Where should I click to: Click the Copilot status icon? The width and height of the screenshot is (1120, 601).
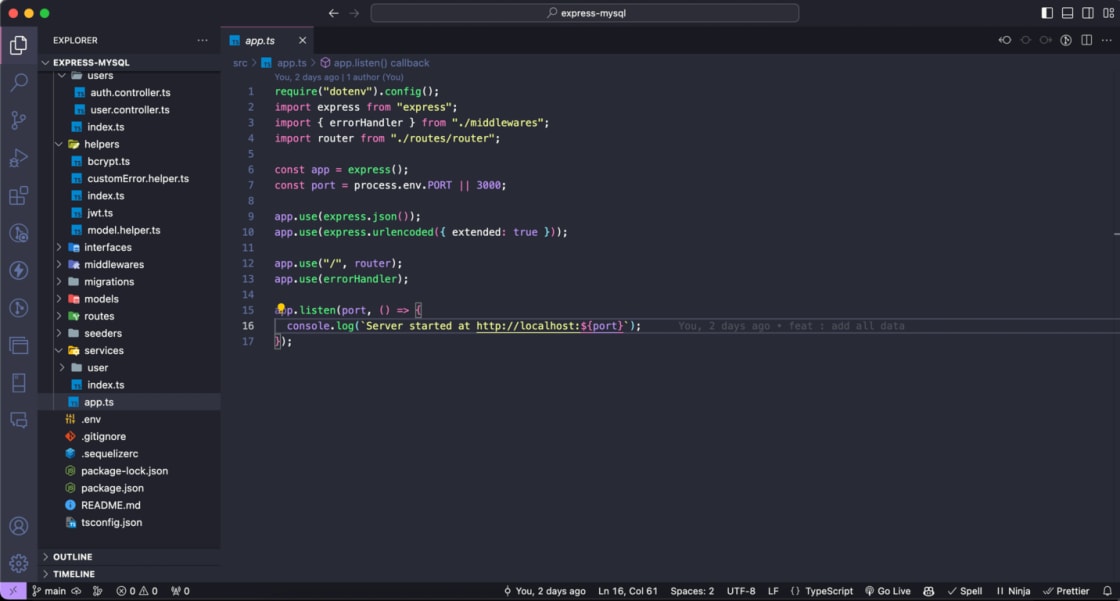click(x=929, y=591)
